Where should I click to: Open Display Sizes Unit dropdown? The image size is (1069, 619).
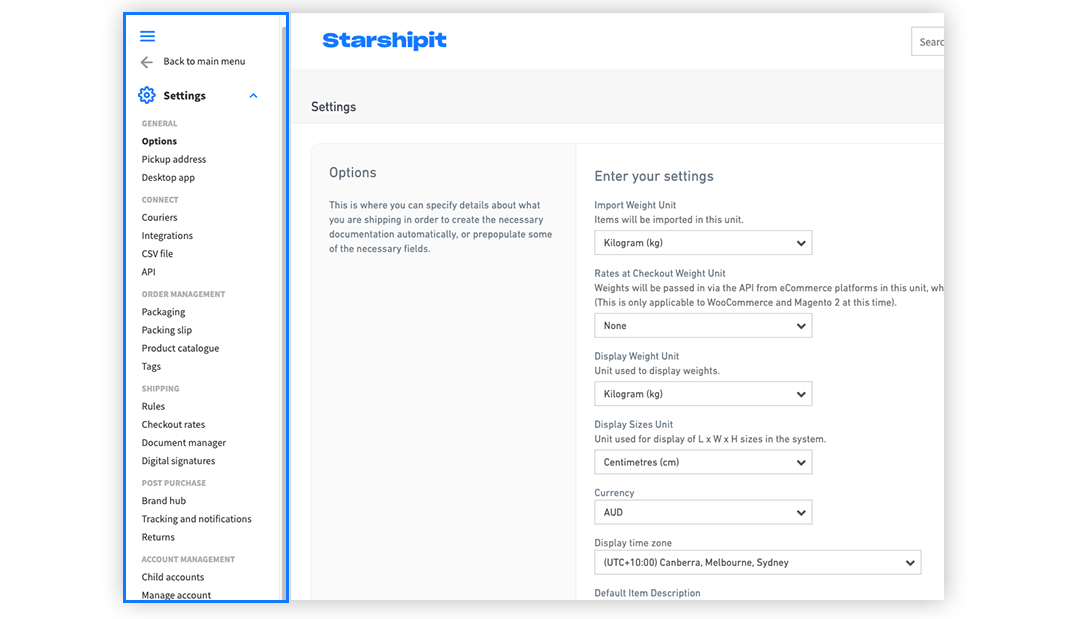pos(703,462)
